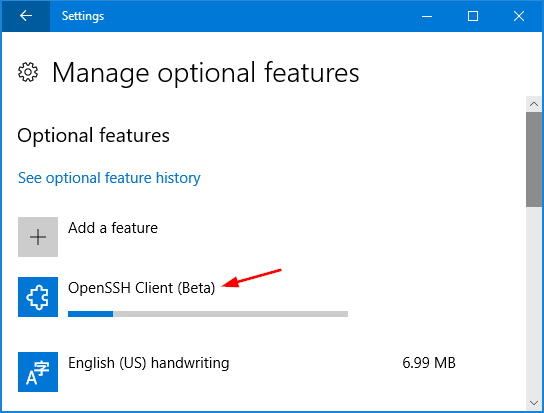544x413 pixels.
Task: Click the vertical scrollbar thumb
Action: point(534,160)
